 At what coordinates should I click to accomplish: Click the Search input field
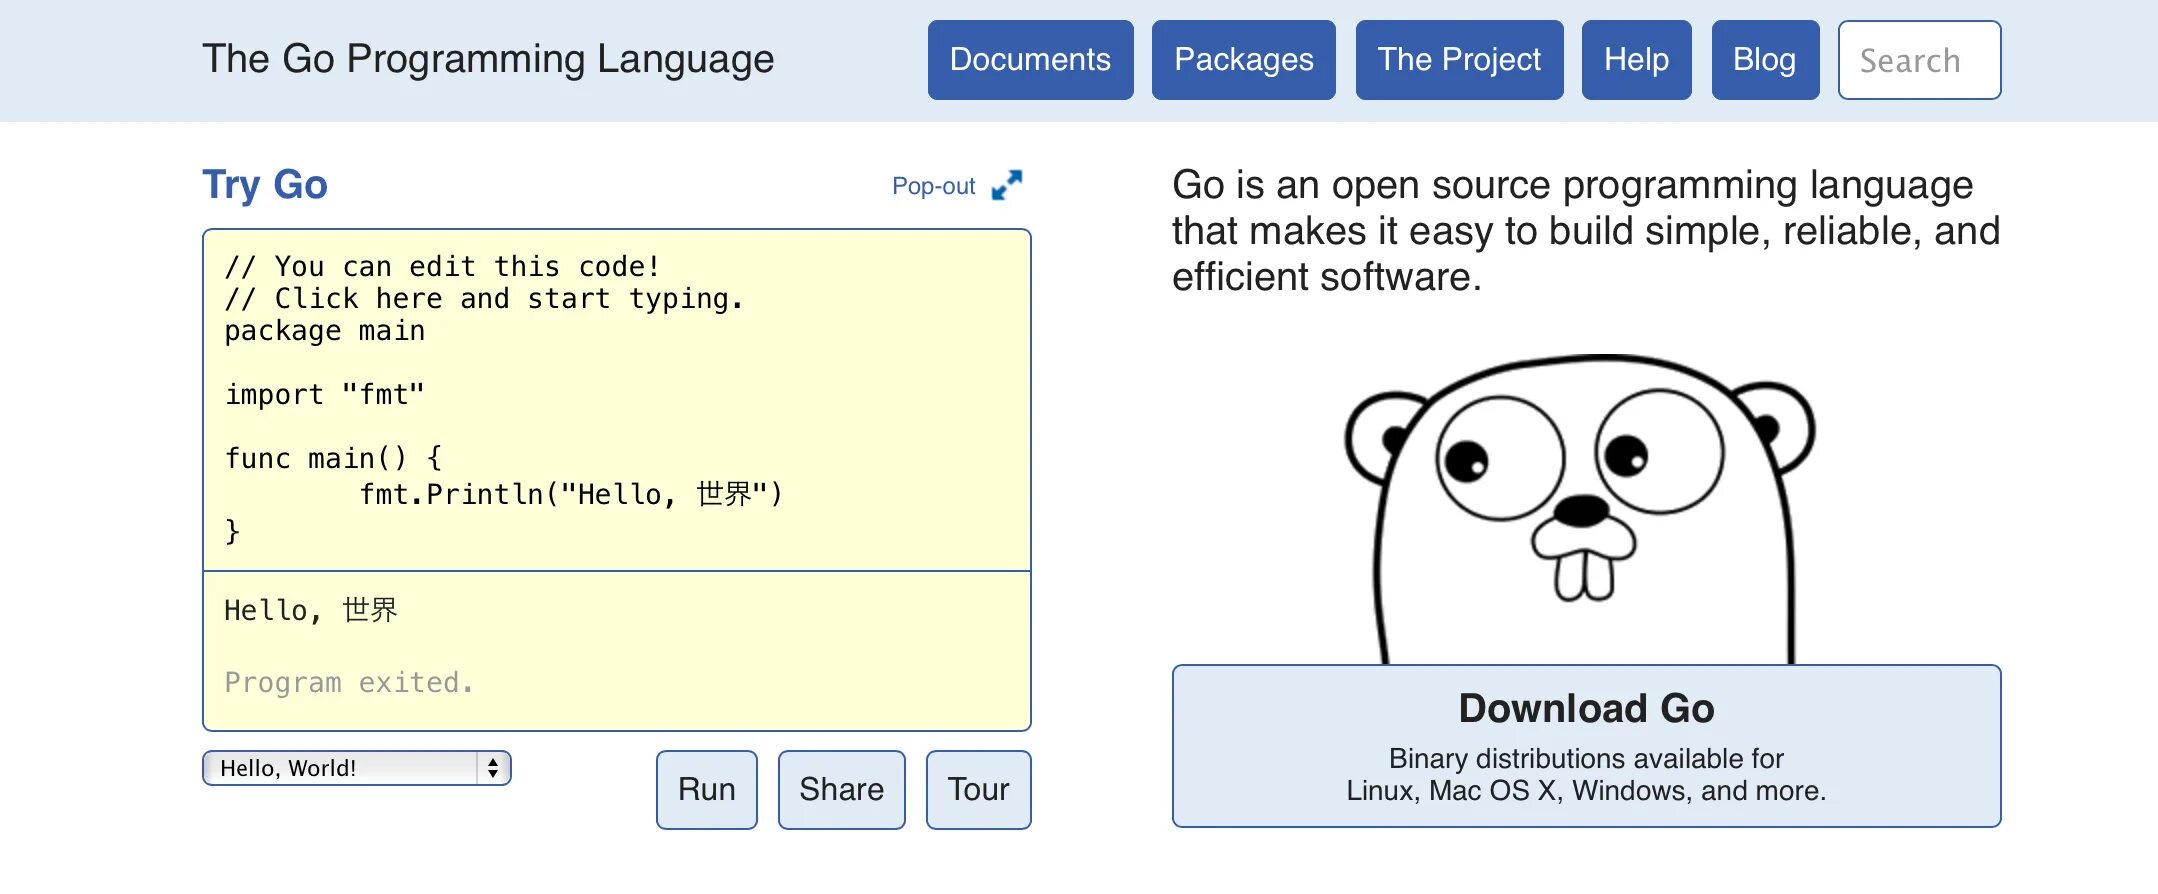(1919, 60)
